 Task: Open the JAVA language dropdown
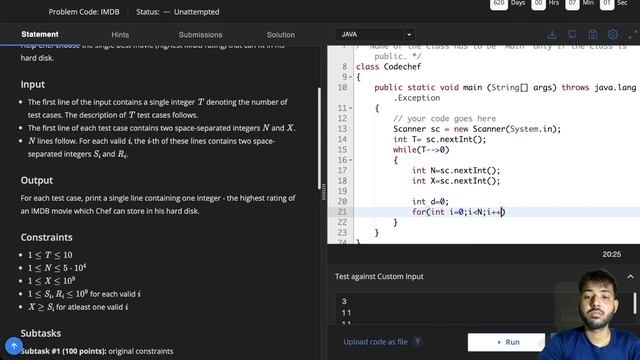tap(376, 35)
